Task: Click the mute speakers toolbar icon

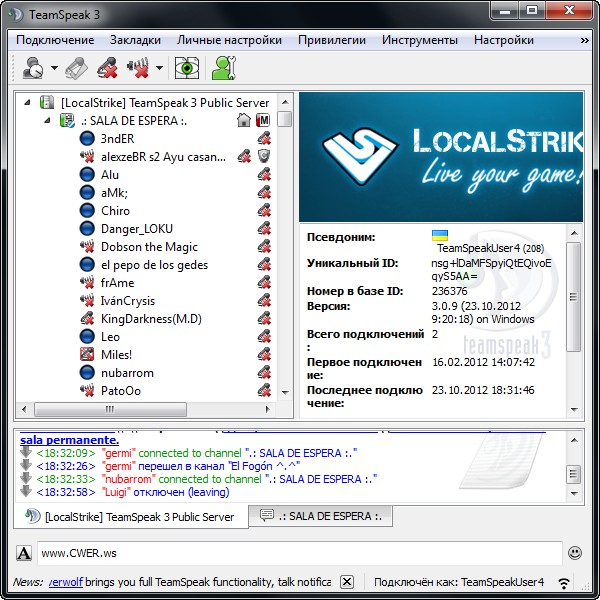Action: tap(138, 69)
